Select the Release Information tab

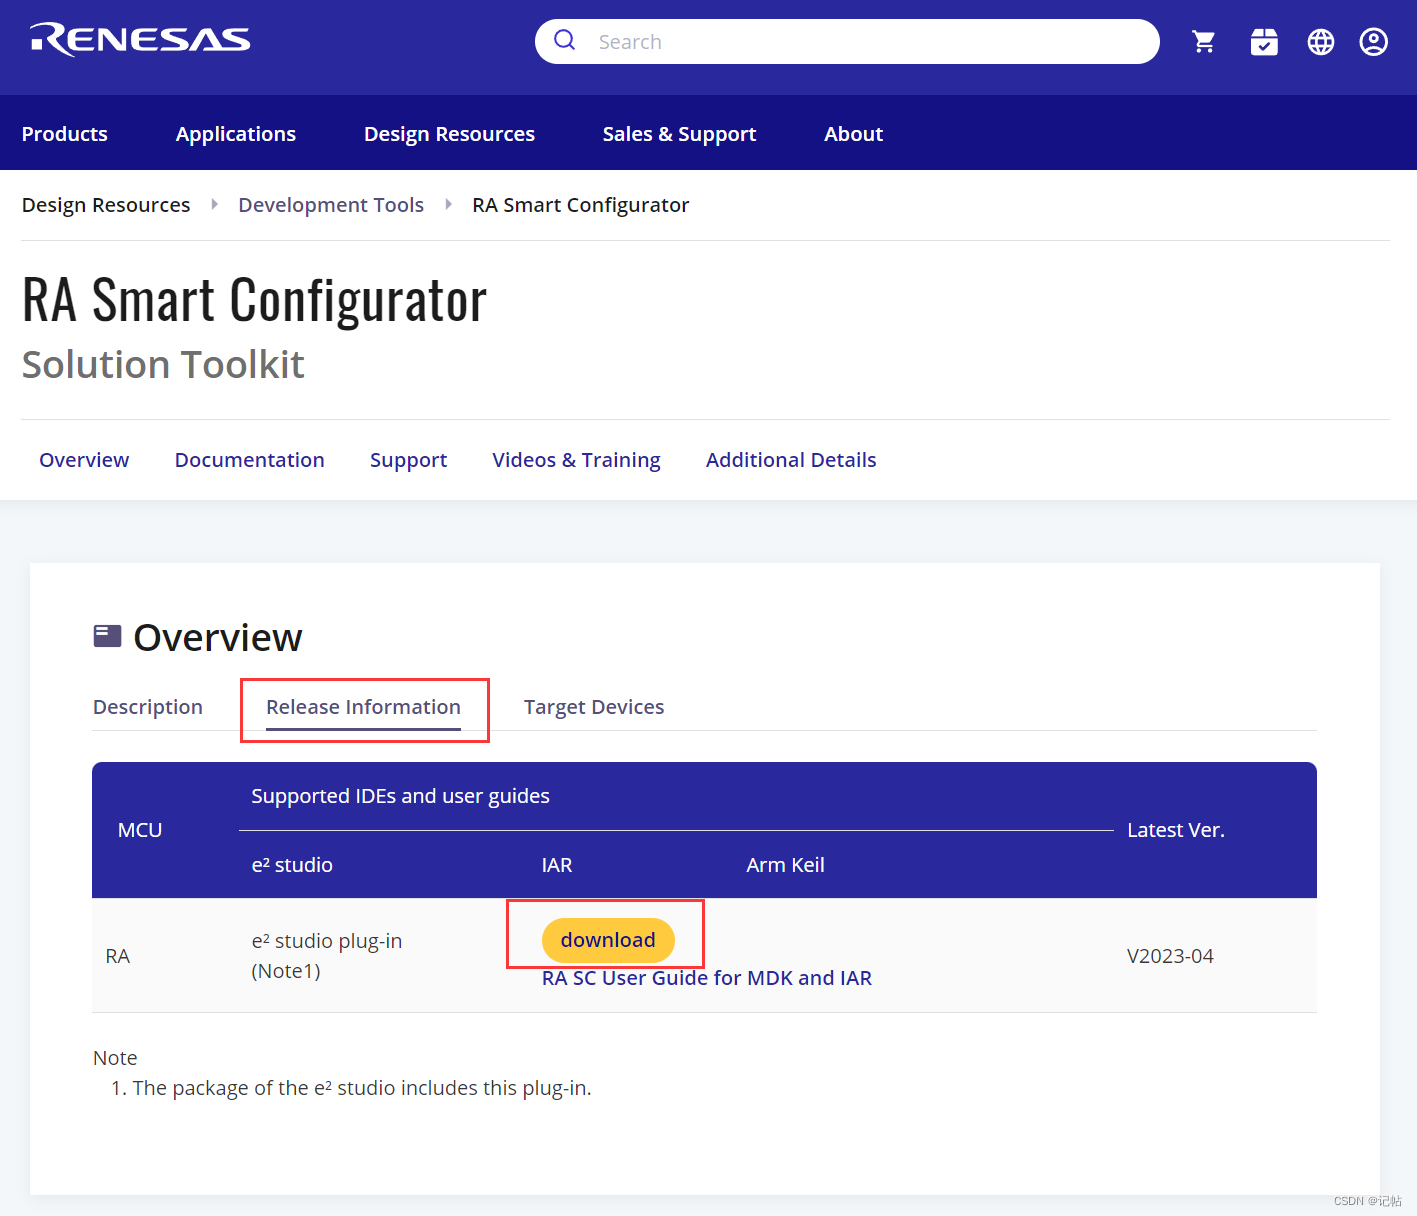point(363,707)
